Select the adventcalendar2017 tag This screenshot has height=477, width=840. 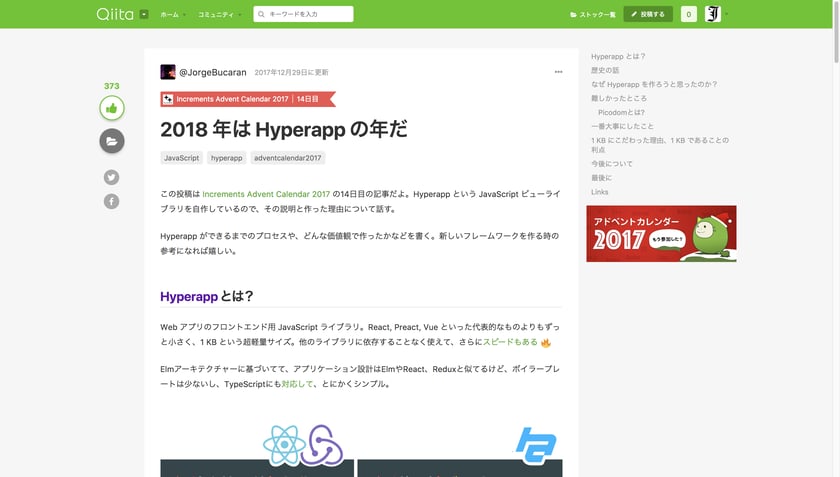tap(288, 158)
